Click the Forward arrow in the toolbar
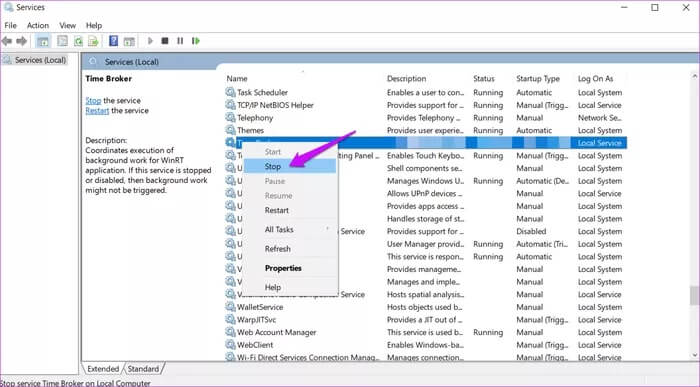700x387 pixels. coord(21,41)
